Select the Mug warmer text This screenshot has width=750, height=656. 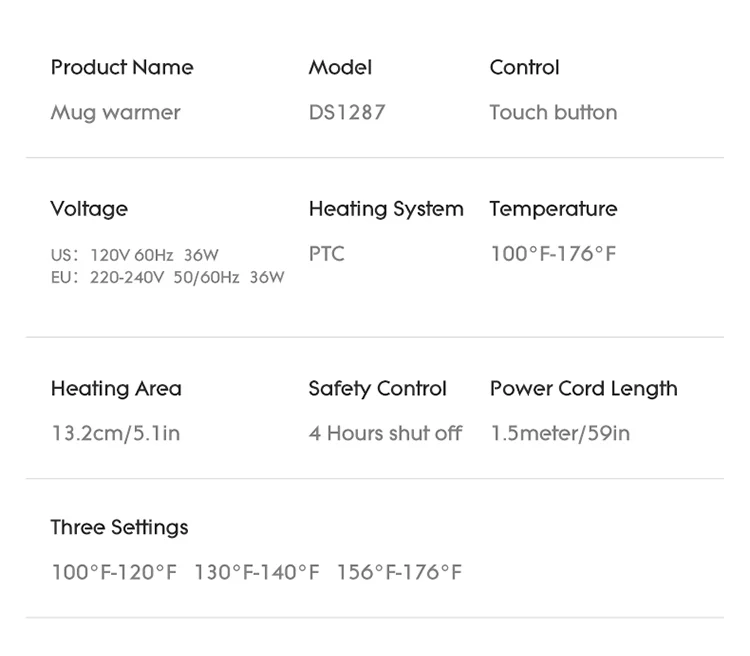116,113
